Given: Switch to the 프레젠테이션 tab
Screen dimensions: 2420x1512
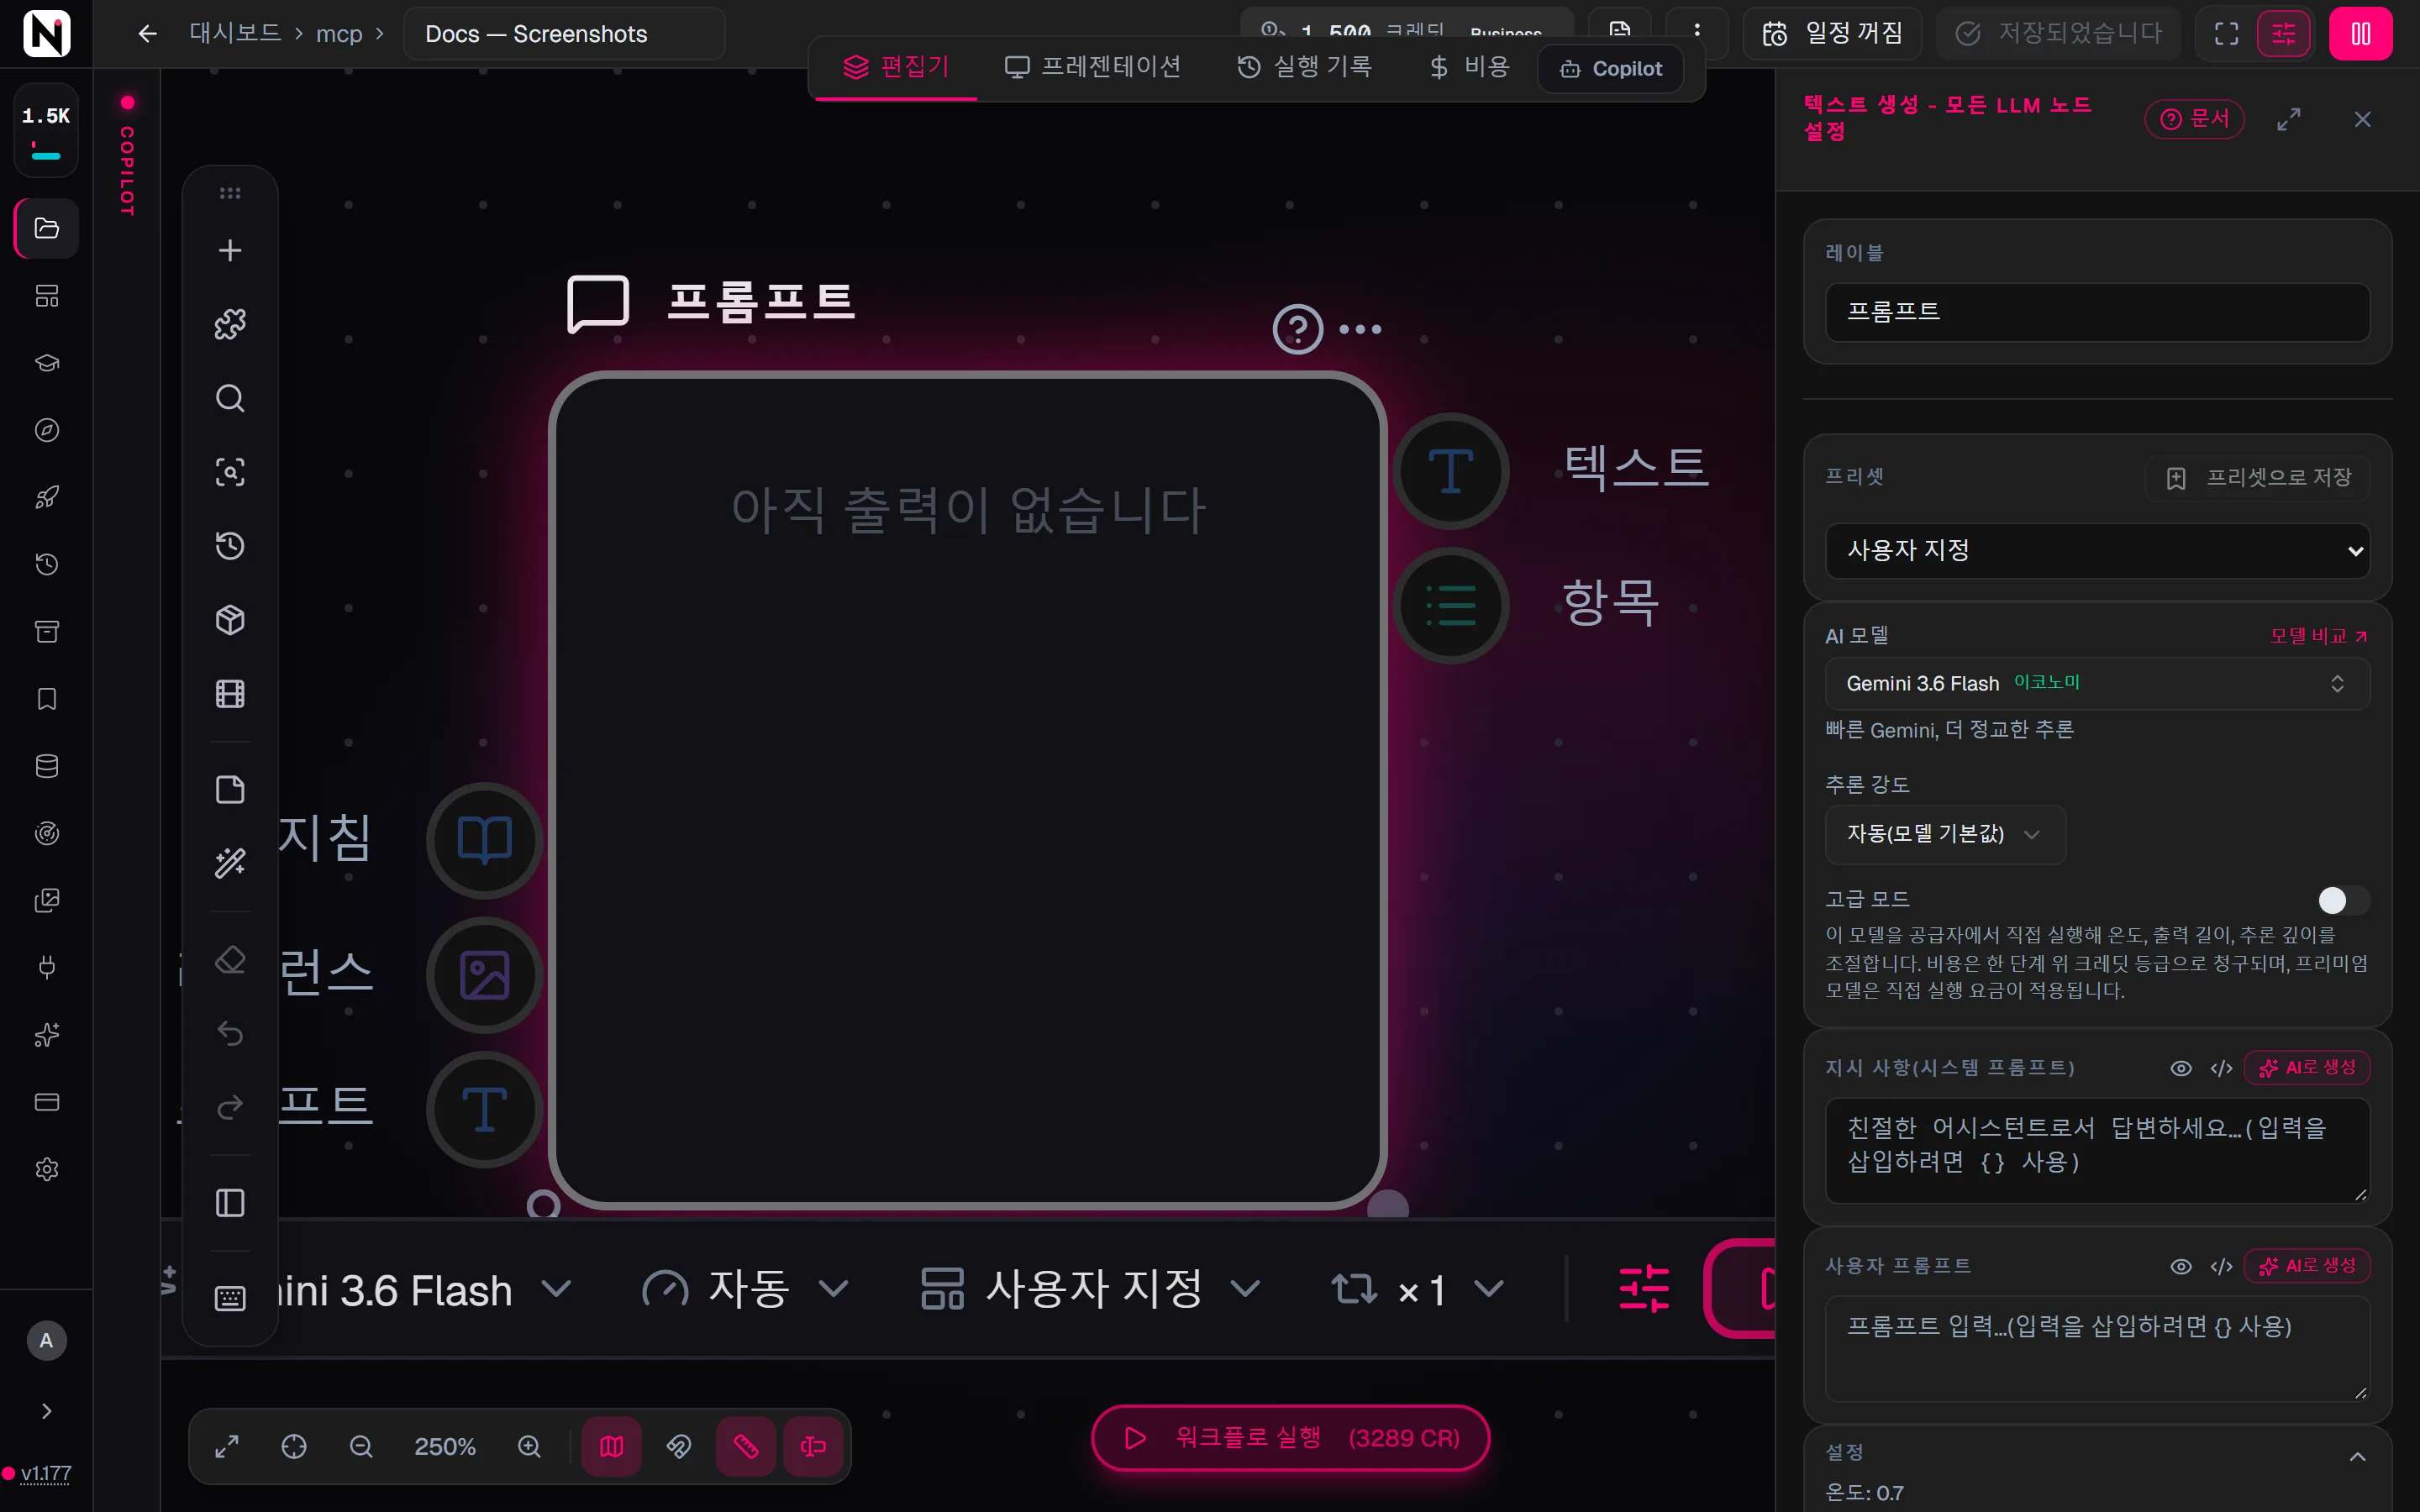Looking at the screenshot, I should click(1093, 67).
